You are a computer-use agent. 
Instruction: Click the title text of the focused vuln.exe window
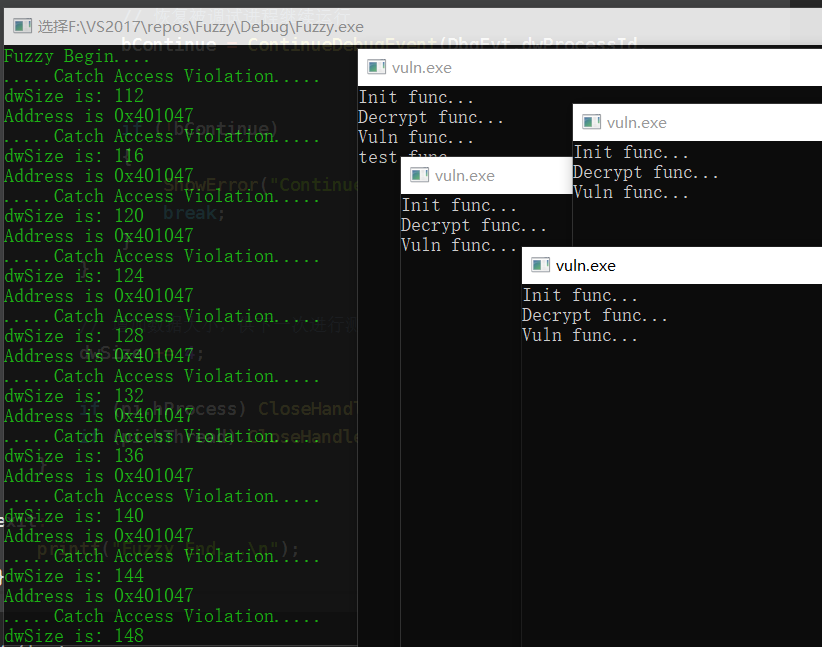tap(586, 266)
